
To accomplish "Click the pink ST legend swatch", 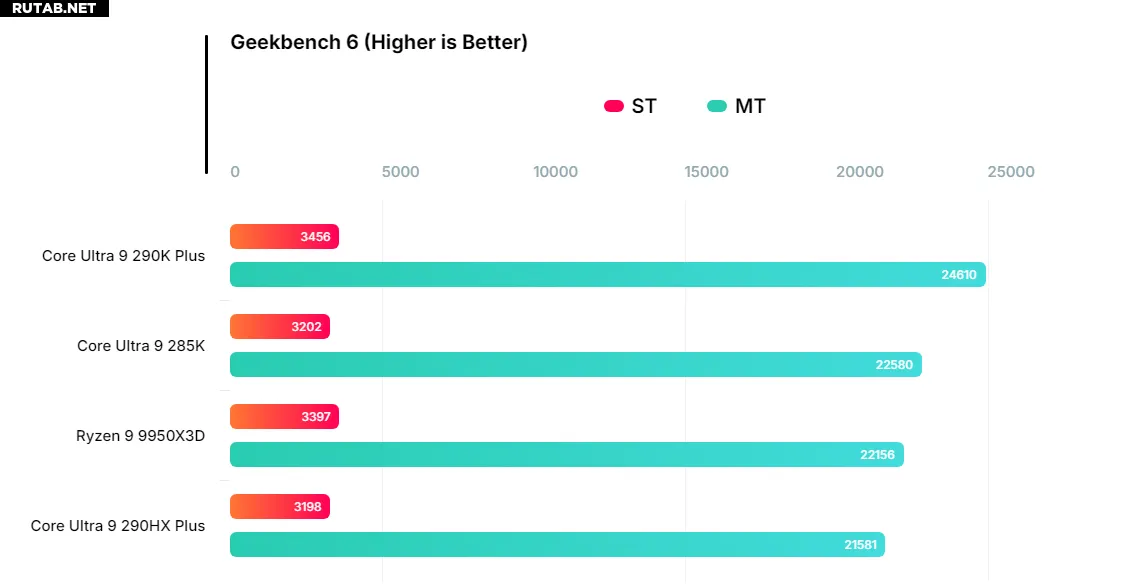I will point(614,106).
